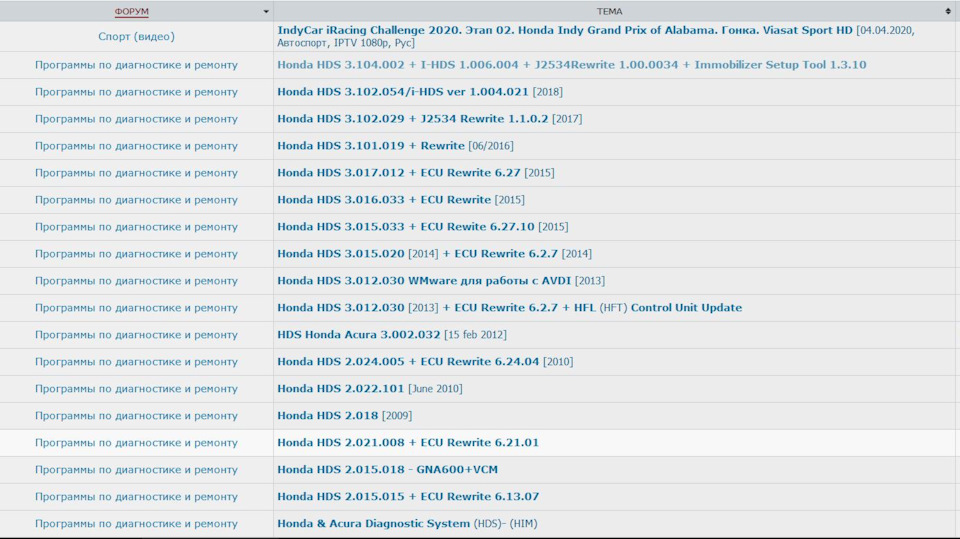The height and width of the screenshot is (539, 960).
Task: Open forum link in the HDS Honda Acura 3.002.032 row
Action: [x=137, y=334]
